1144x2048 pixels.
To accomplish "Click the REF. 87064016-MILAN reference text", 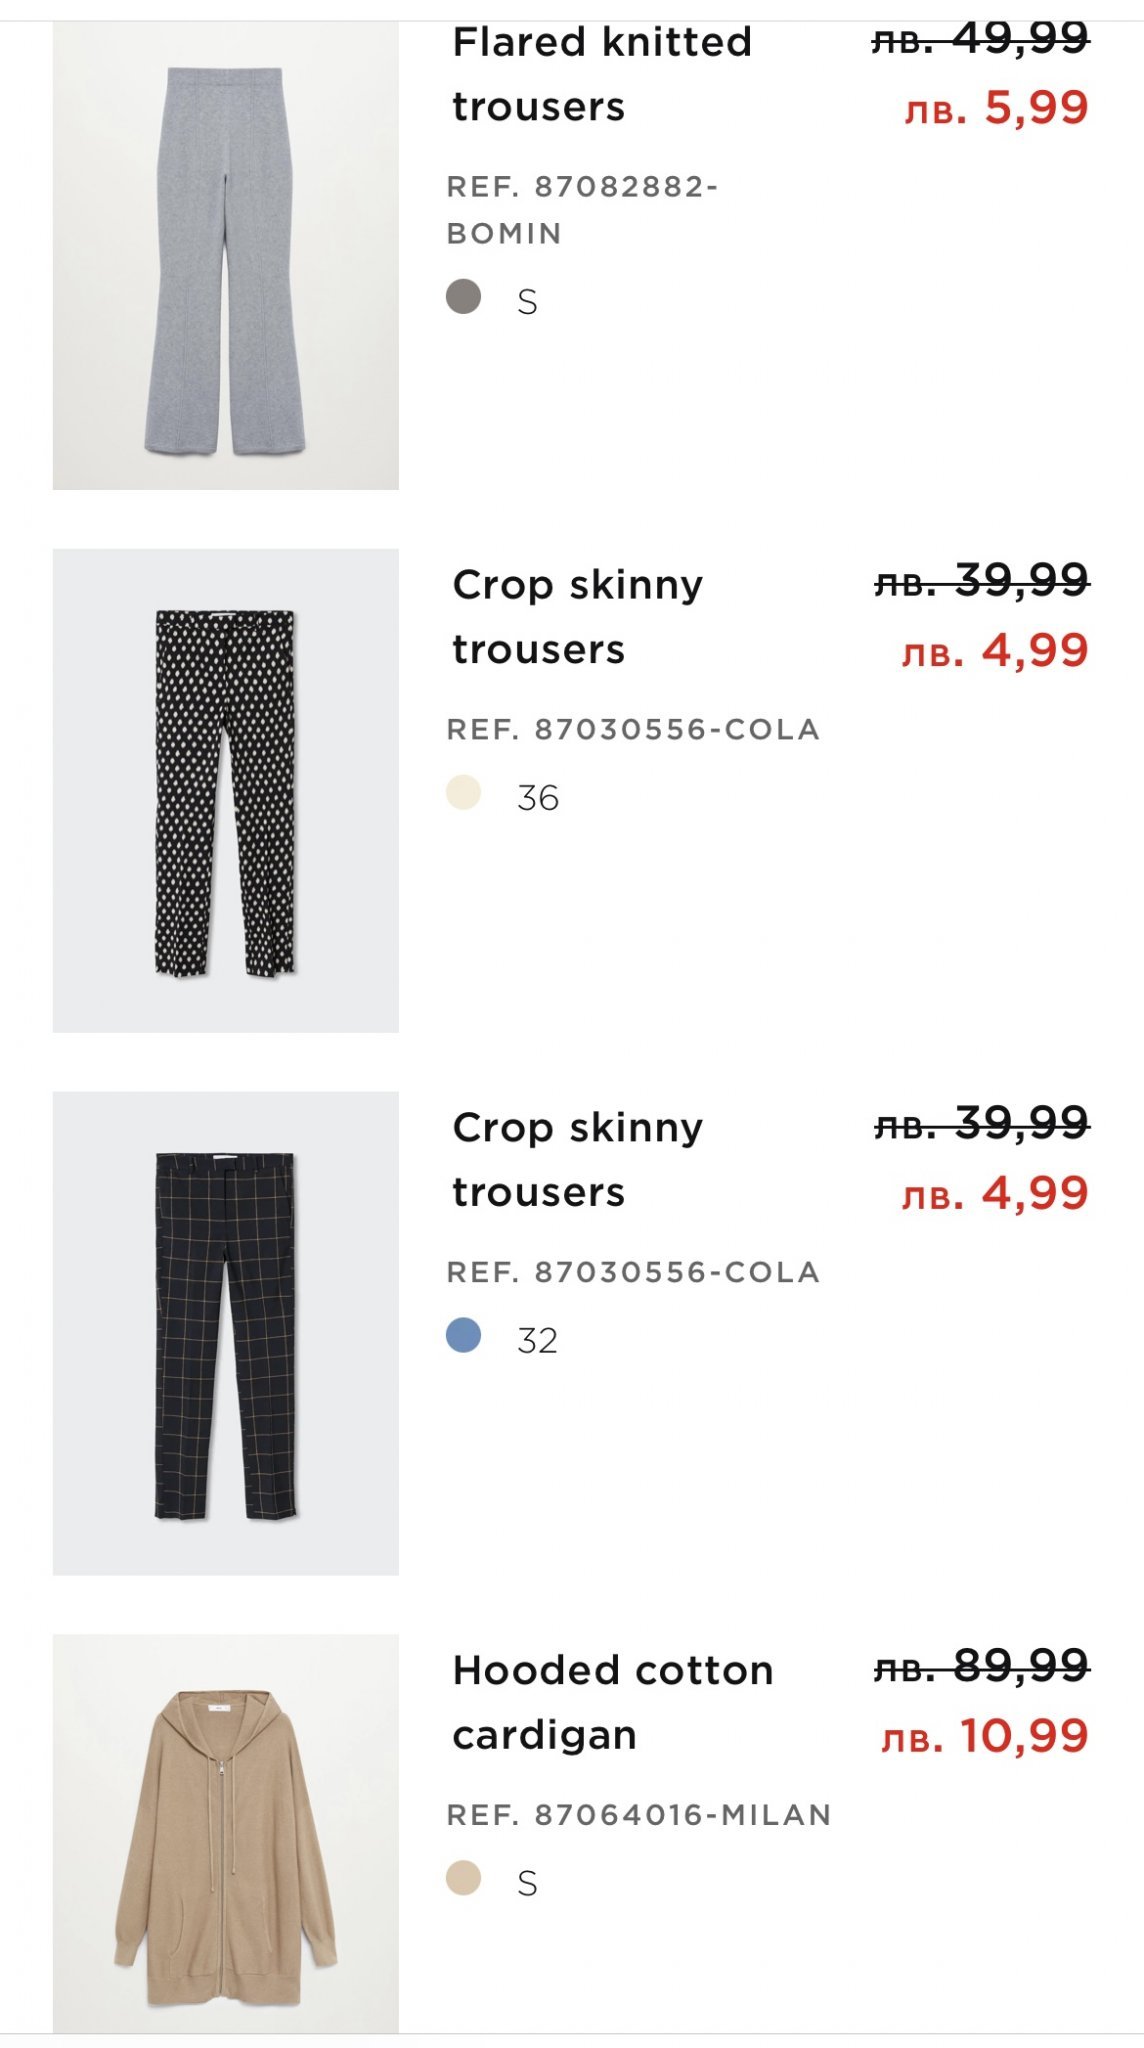I will (x=638, y=1815).
